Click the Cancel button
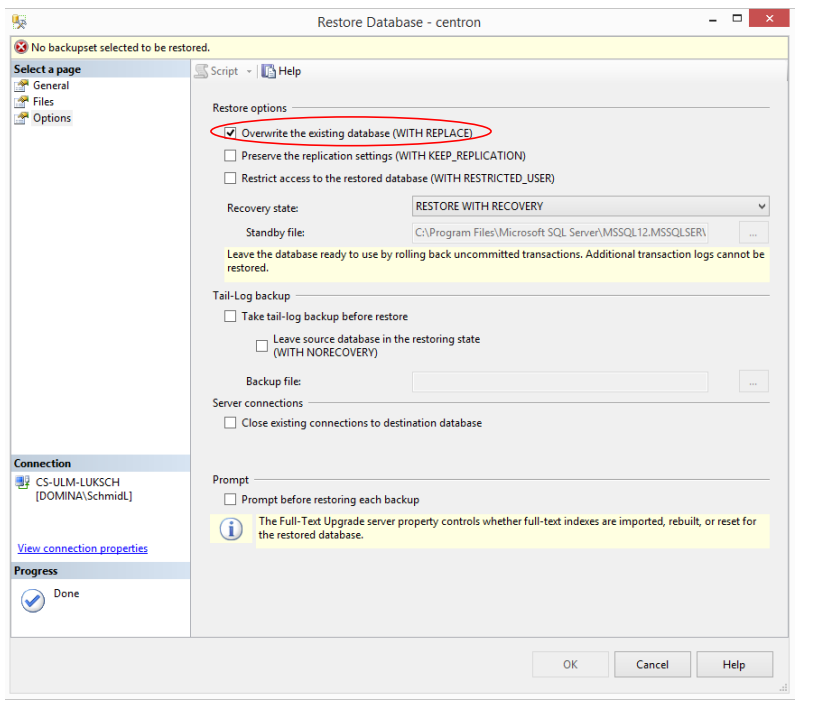Image resolution: width=822 pixels, height=711 pixels. click(652, 664)
